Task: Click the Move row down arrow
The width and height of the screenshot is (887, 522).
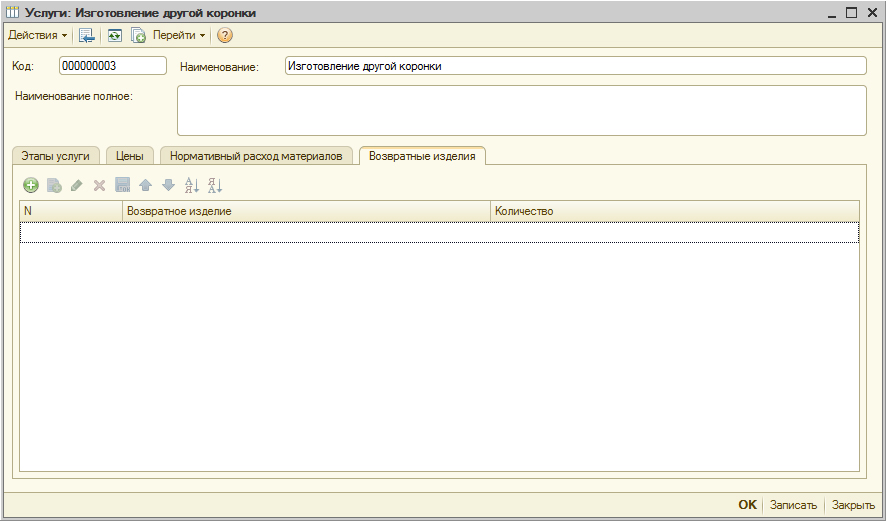Action: [x=168, y=185]
